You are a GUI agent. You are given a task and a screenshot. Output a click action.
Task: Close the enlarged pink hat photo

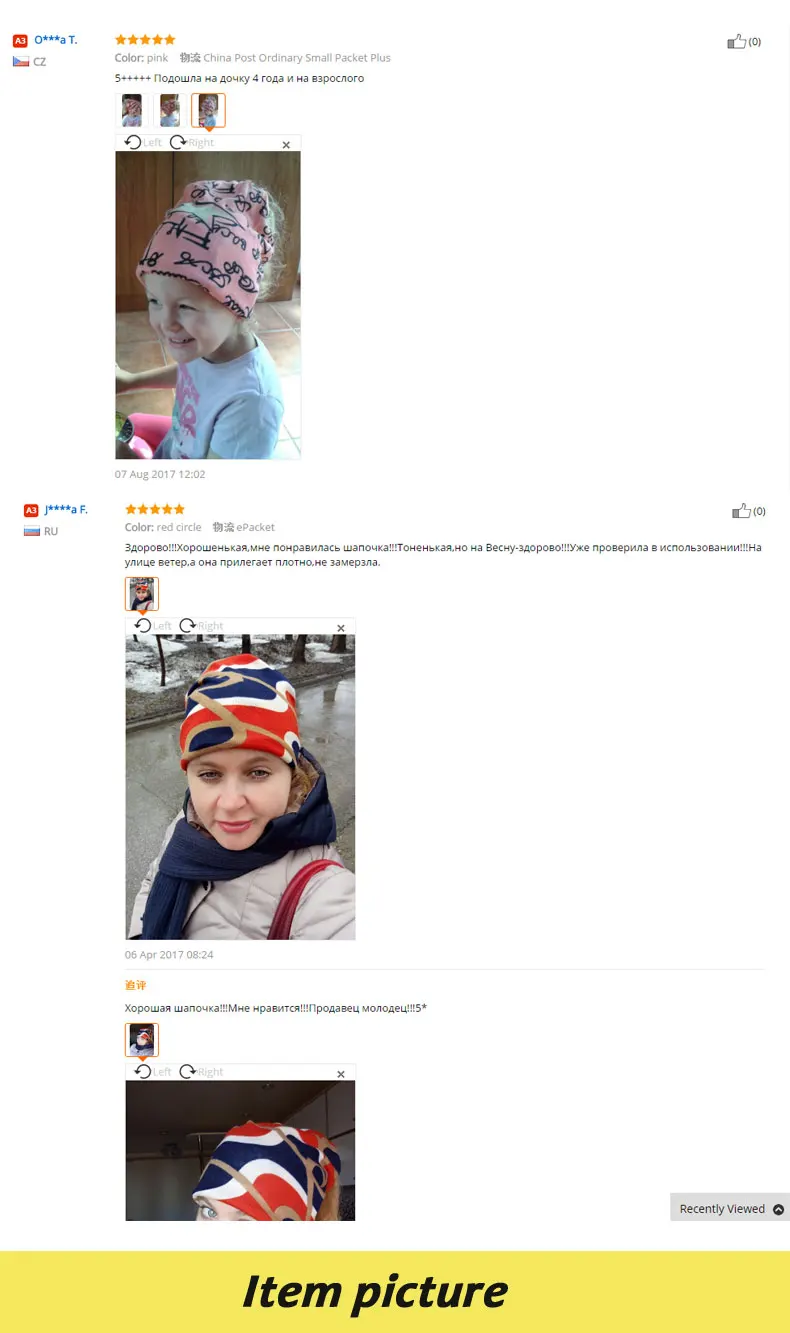(x=286, y=145)
